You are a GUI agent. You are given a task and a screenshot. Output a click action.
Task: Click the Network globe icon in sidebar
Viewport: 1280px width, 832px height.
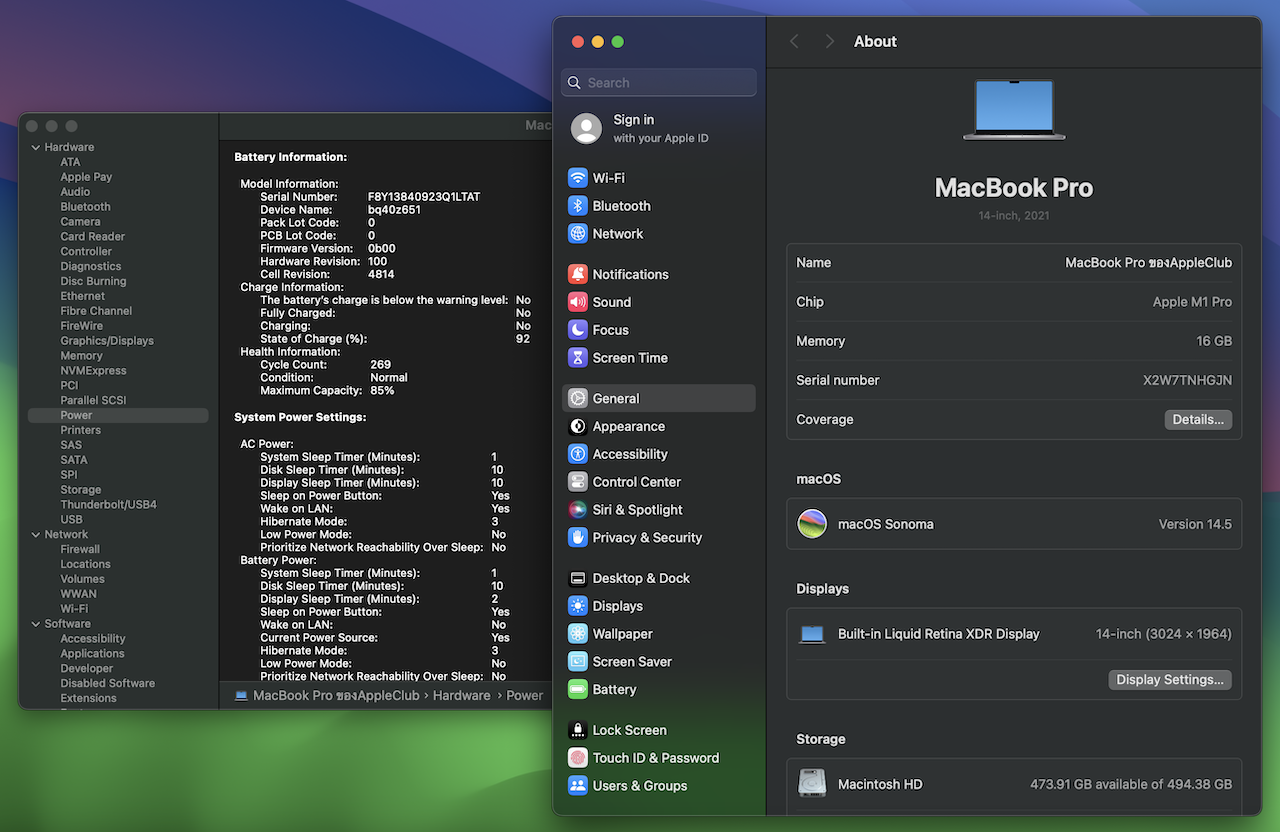[578, 234]
